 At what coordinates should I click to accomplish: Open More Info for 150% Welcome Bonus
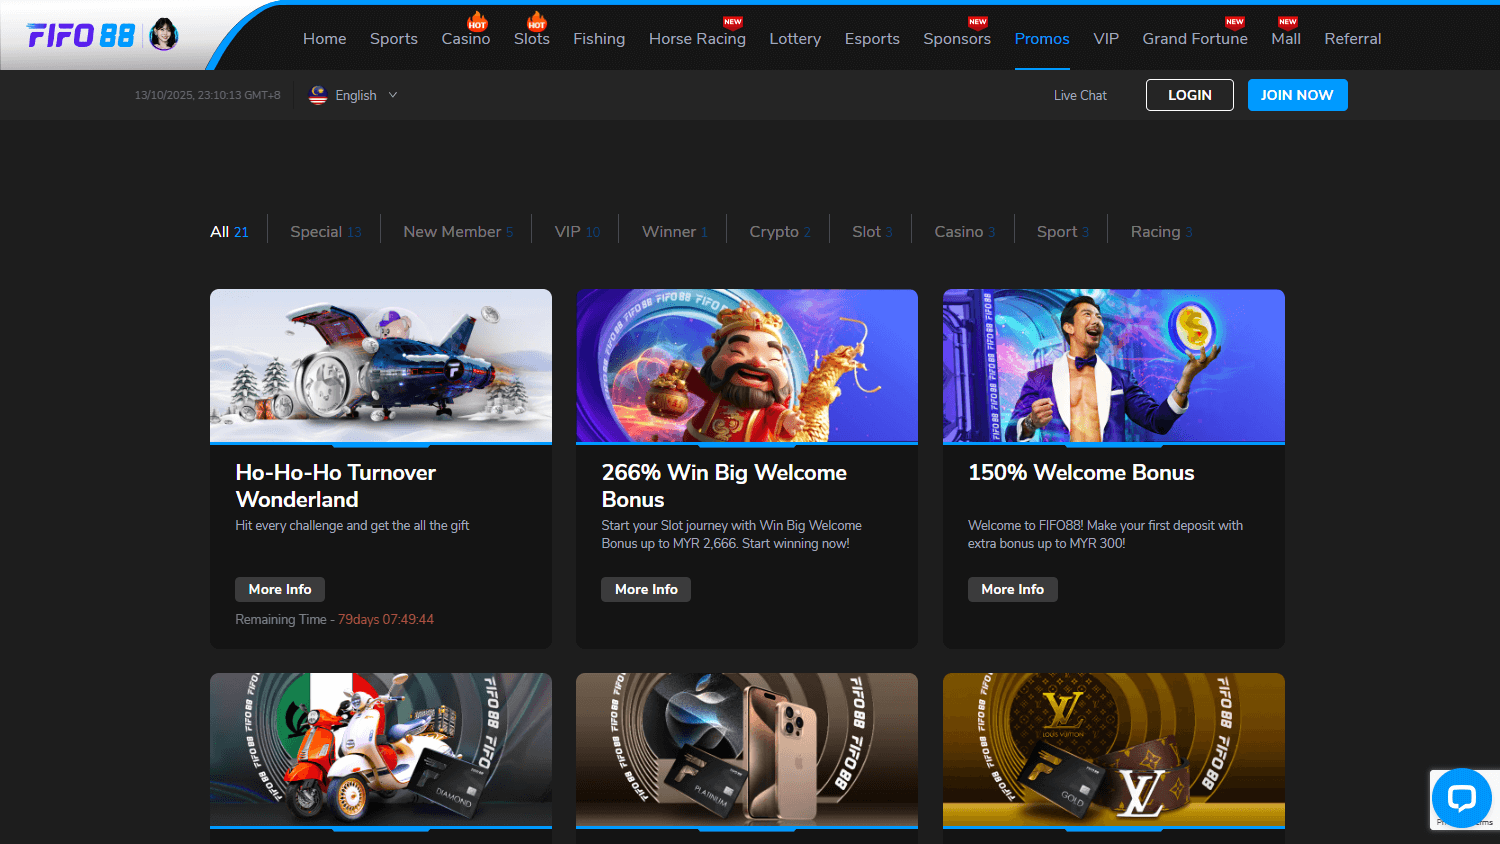coord(1012,589)
